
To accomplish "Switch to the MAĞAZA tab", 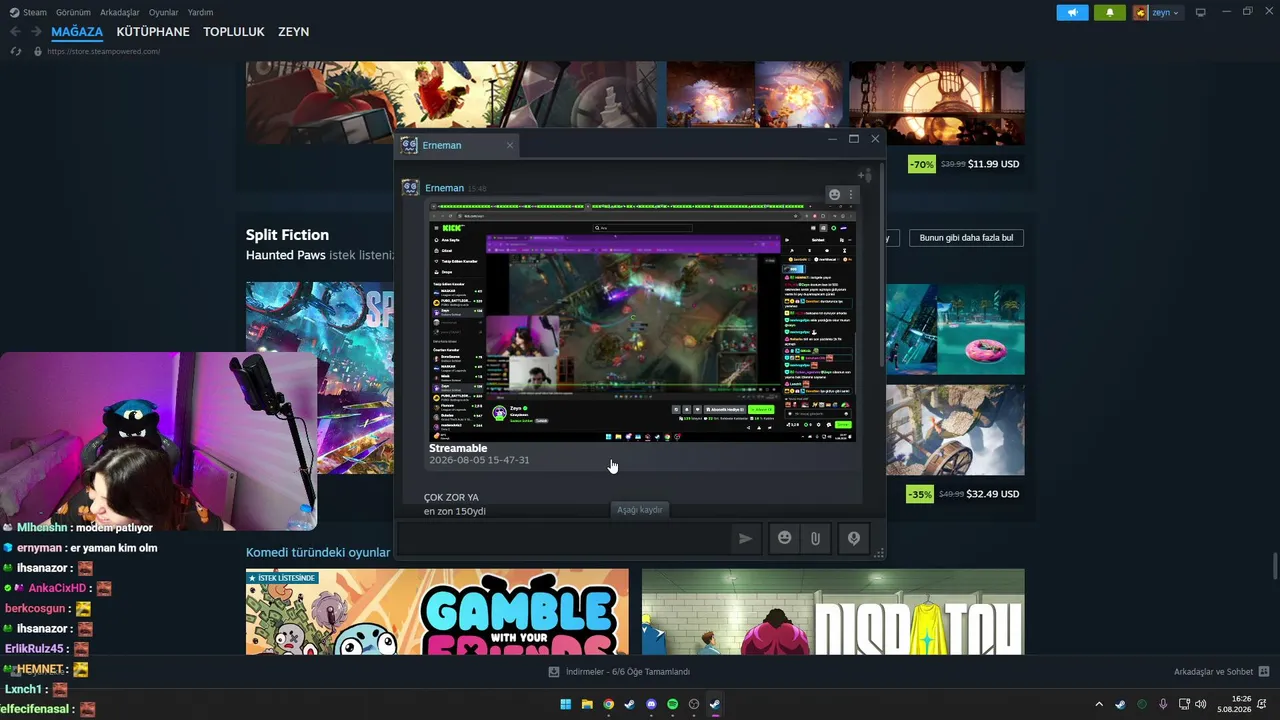I will click(77, 32).
